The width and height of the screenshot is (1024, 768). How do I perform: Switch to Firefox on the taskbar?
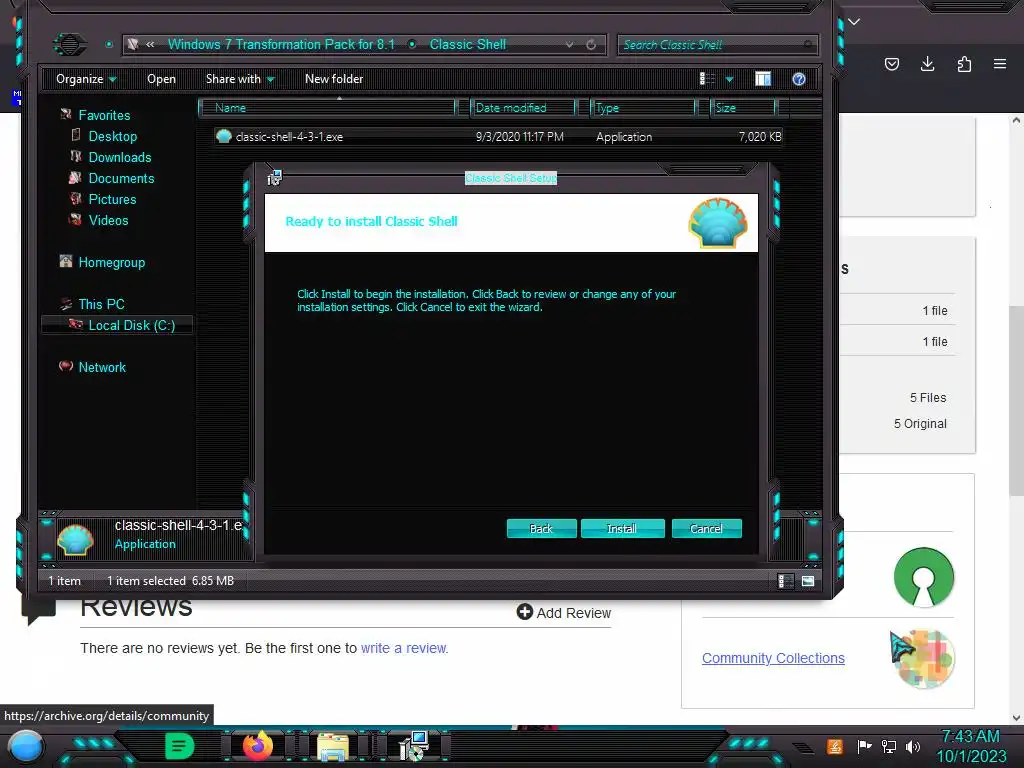click(257, 746)
